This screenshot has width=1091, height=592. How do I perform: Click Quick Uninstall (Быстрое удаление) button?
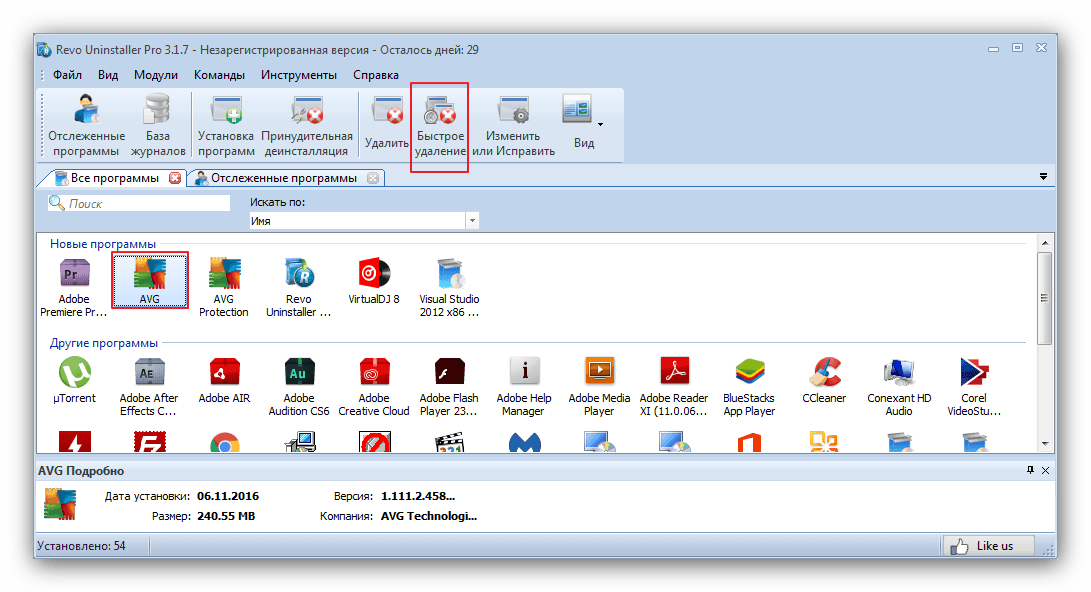coord(440,125)
